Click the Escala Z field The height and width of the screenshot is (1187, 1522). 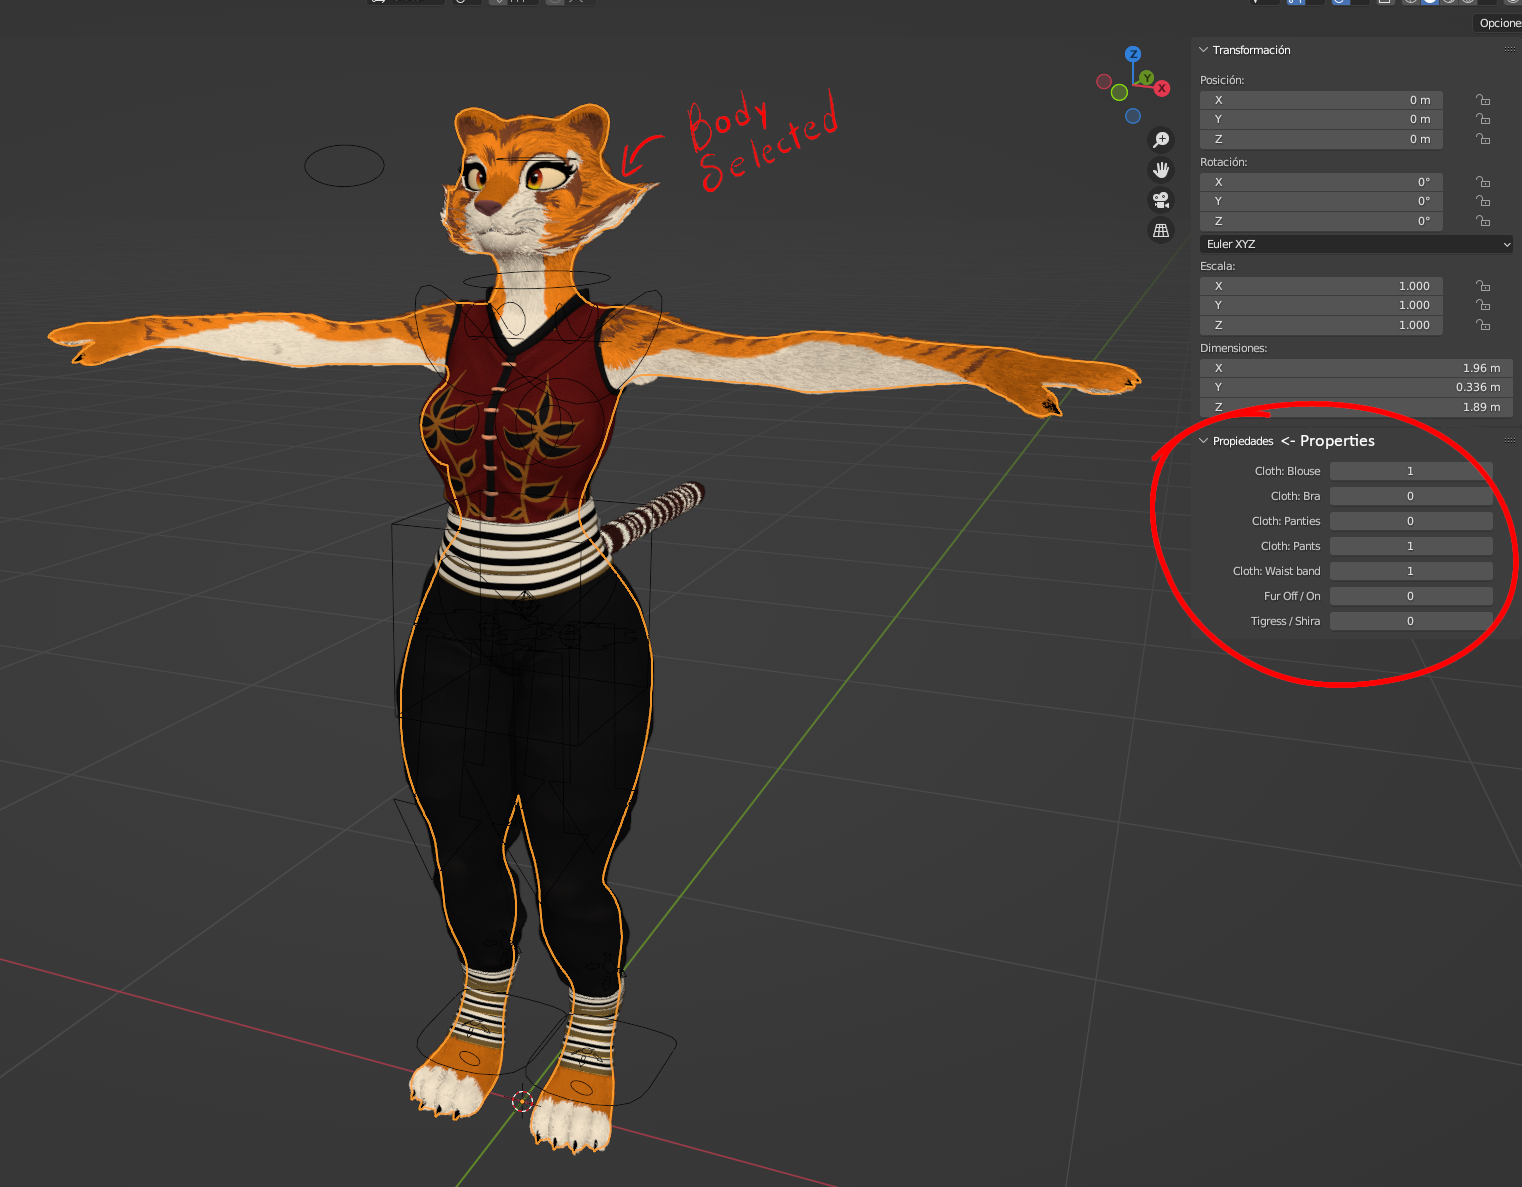click(1321, 325)
